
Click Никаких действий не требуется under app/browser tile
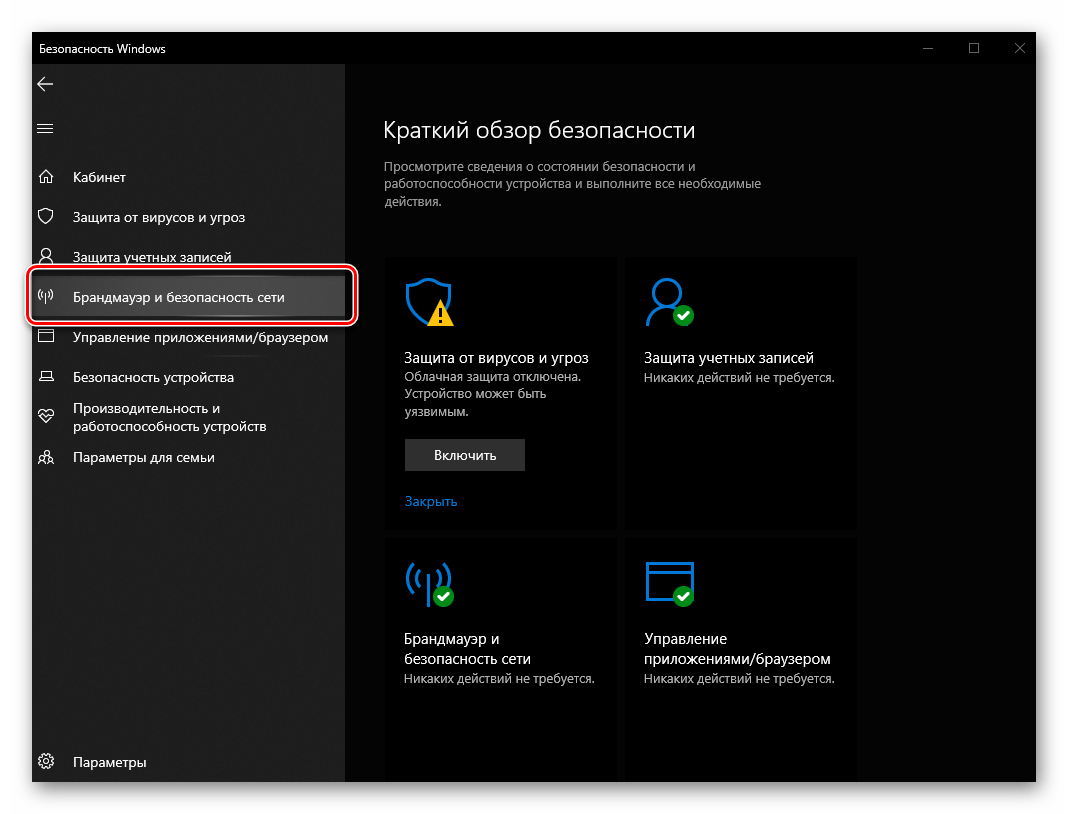(x=739, y=678)
